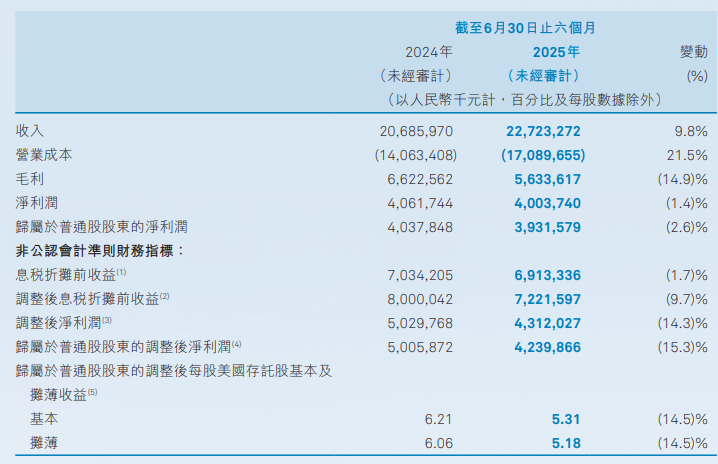718x464 pixels.
Task: Click 未經審計 under 2024年
Action: pyautogui.click(x=416, y=76)
